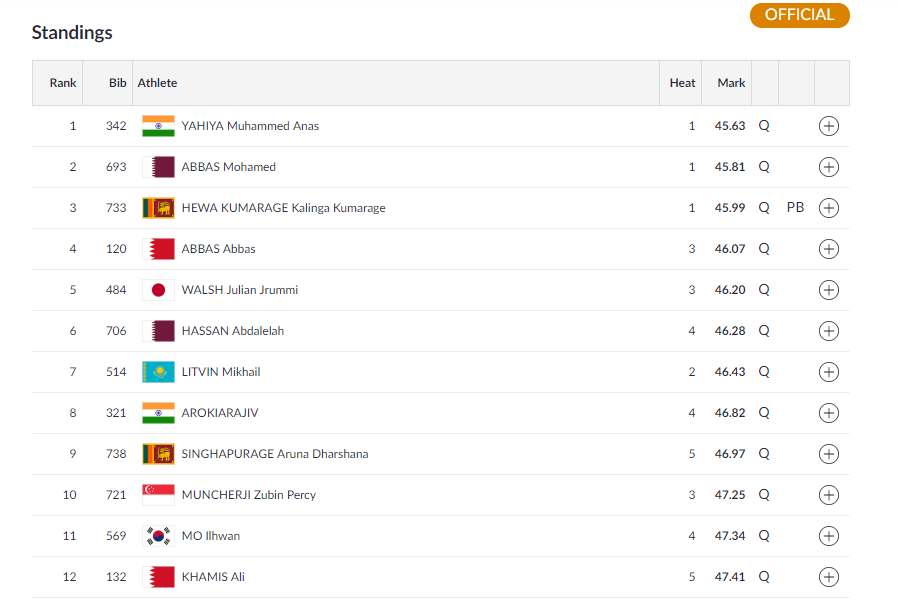This screenshot has width=898, height=601.
Task: Click plus icon in KHAMIS Ali row
Action: pyautogui.click(x=828, y=577)
